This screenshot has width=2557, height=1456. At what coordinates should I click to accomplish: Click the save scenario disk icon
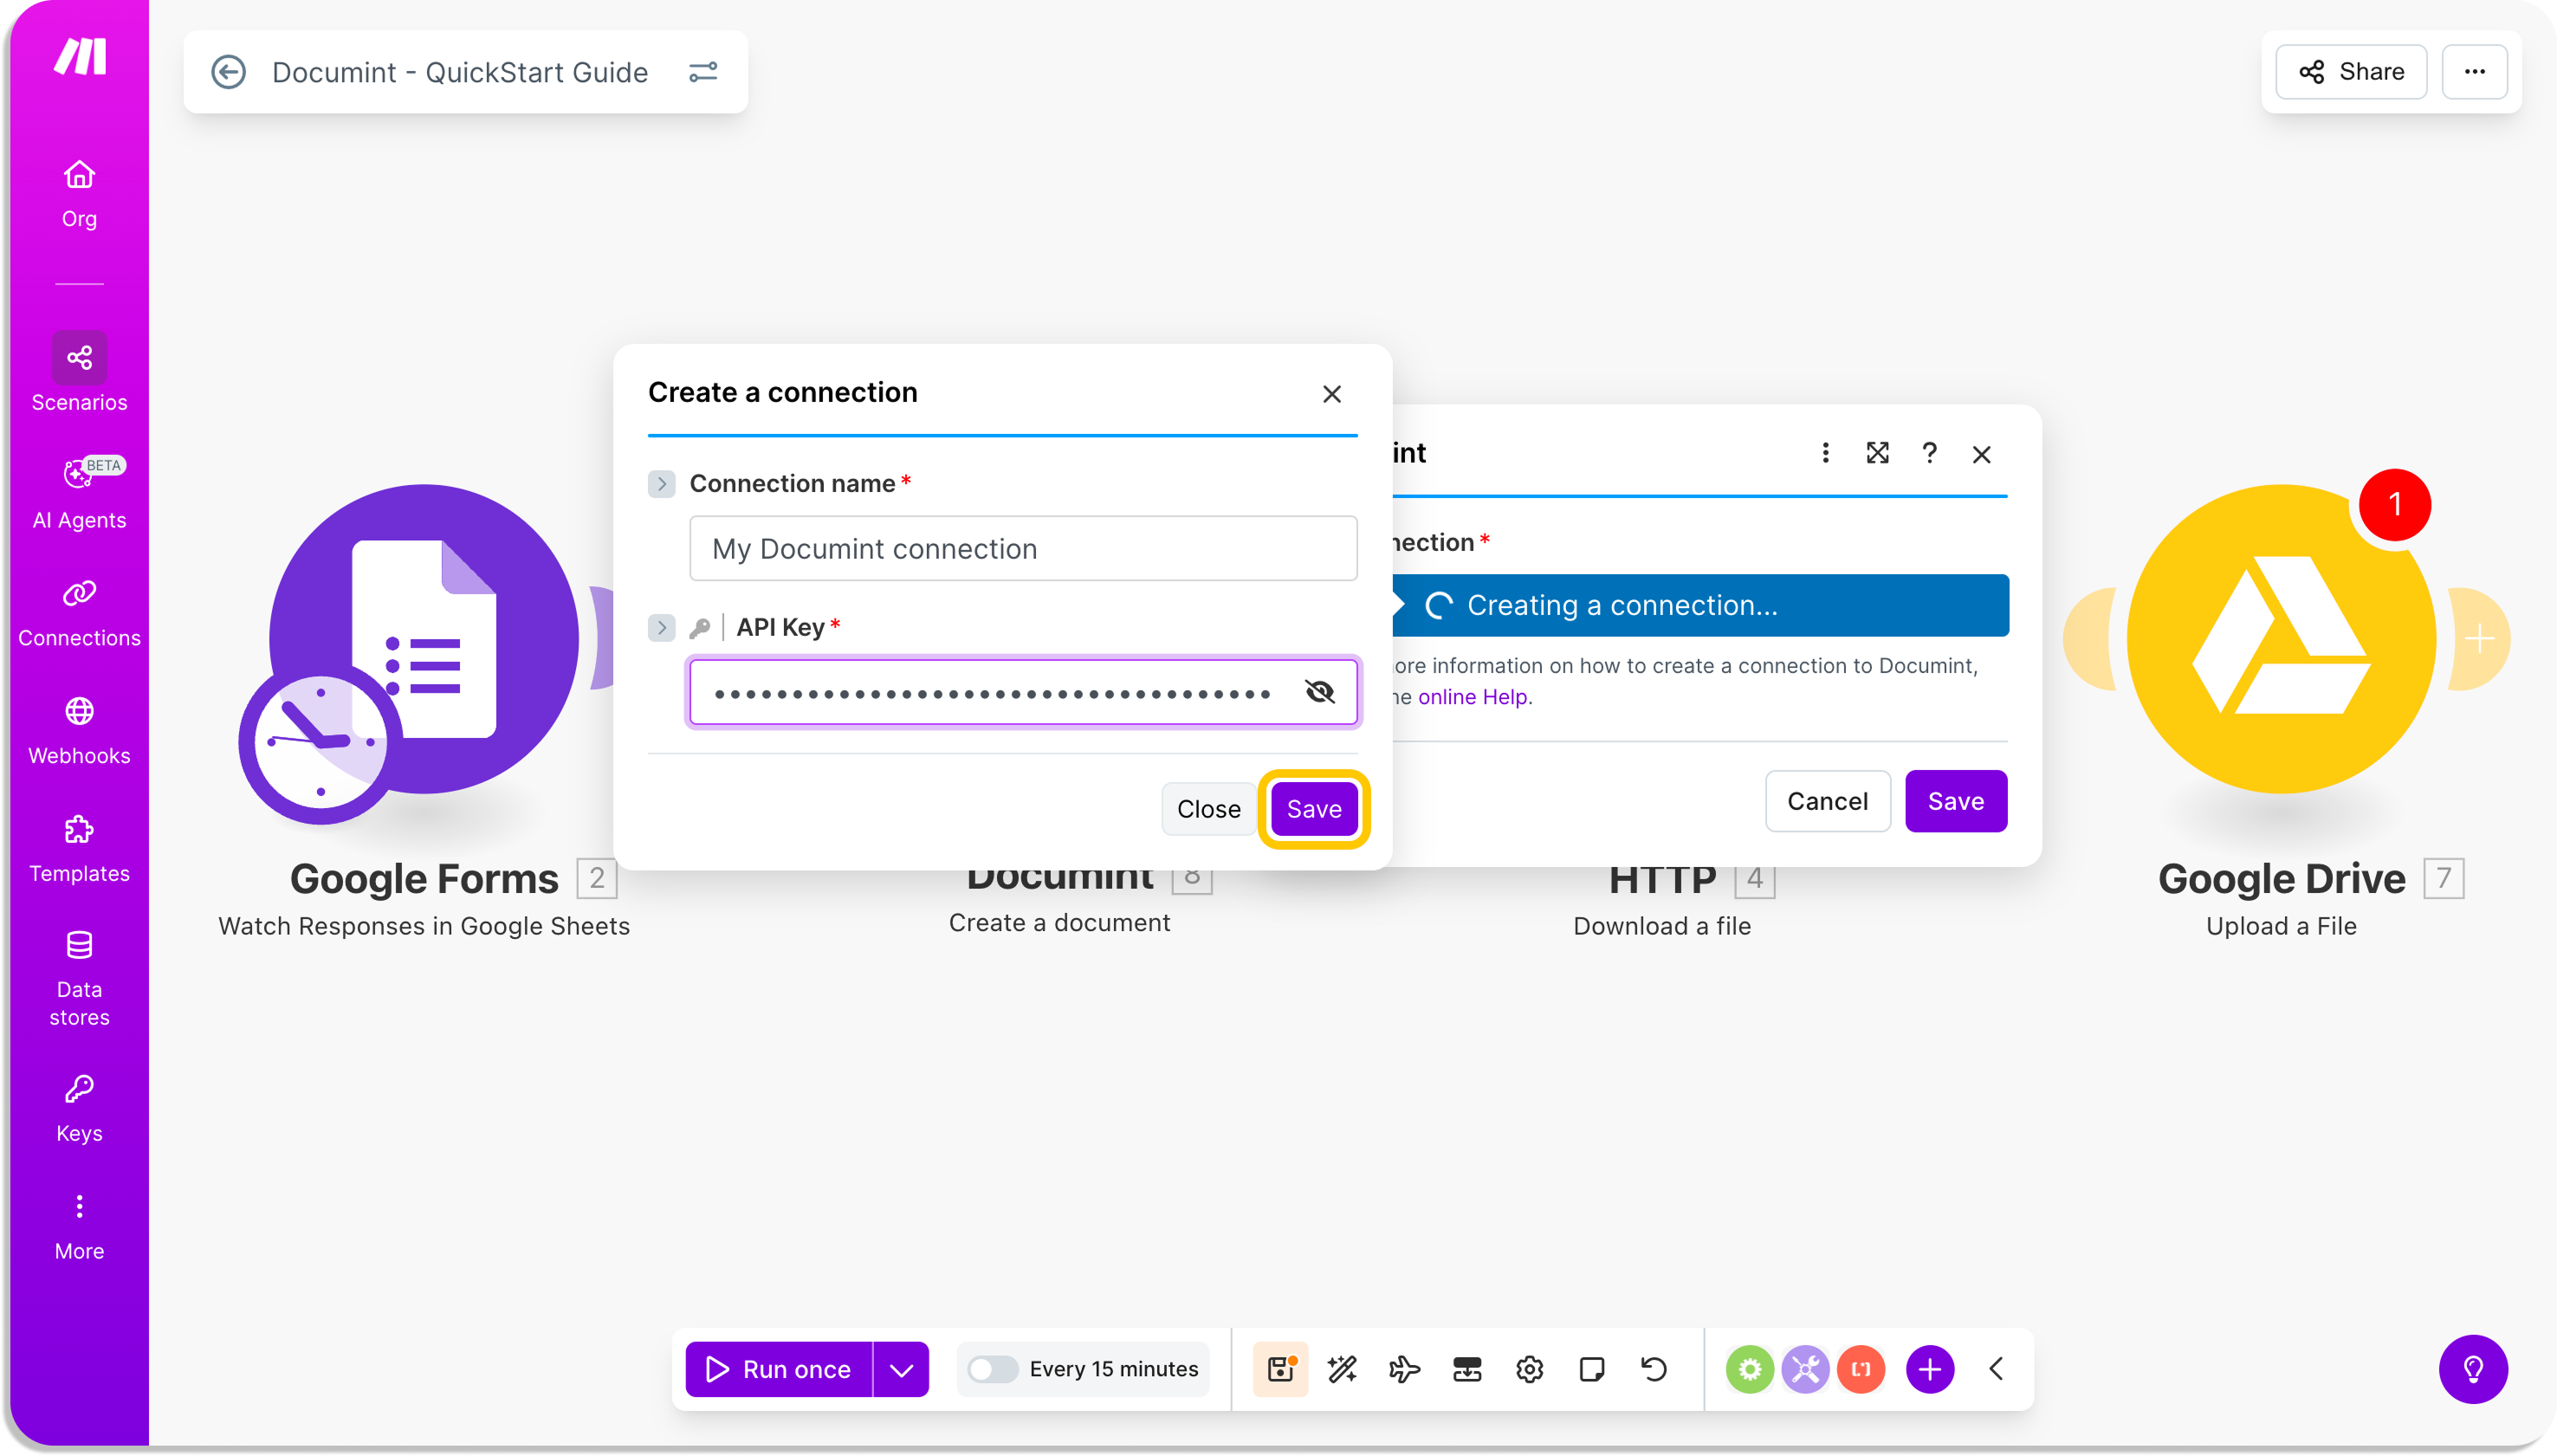[x=1280, y=1369]
